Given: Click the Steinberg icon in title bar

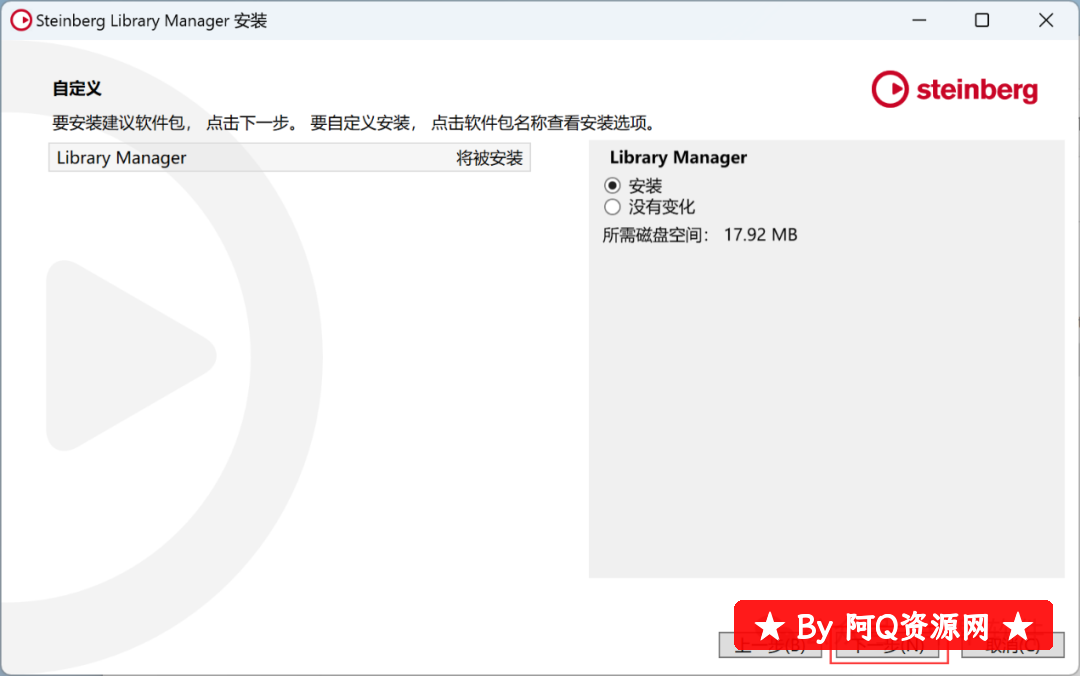Looking at the screenshot, I should pos(21,20).
